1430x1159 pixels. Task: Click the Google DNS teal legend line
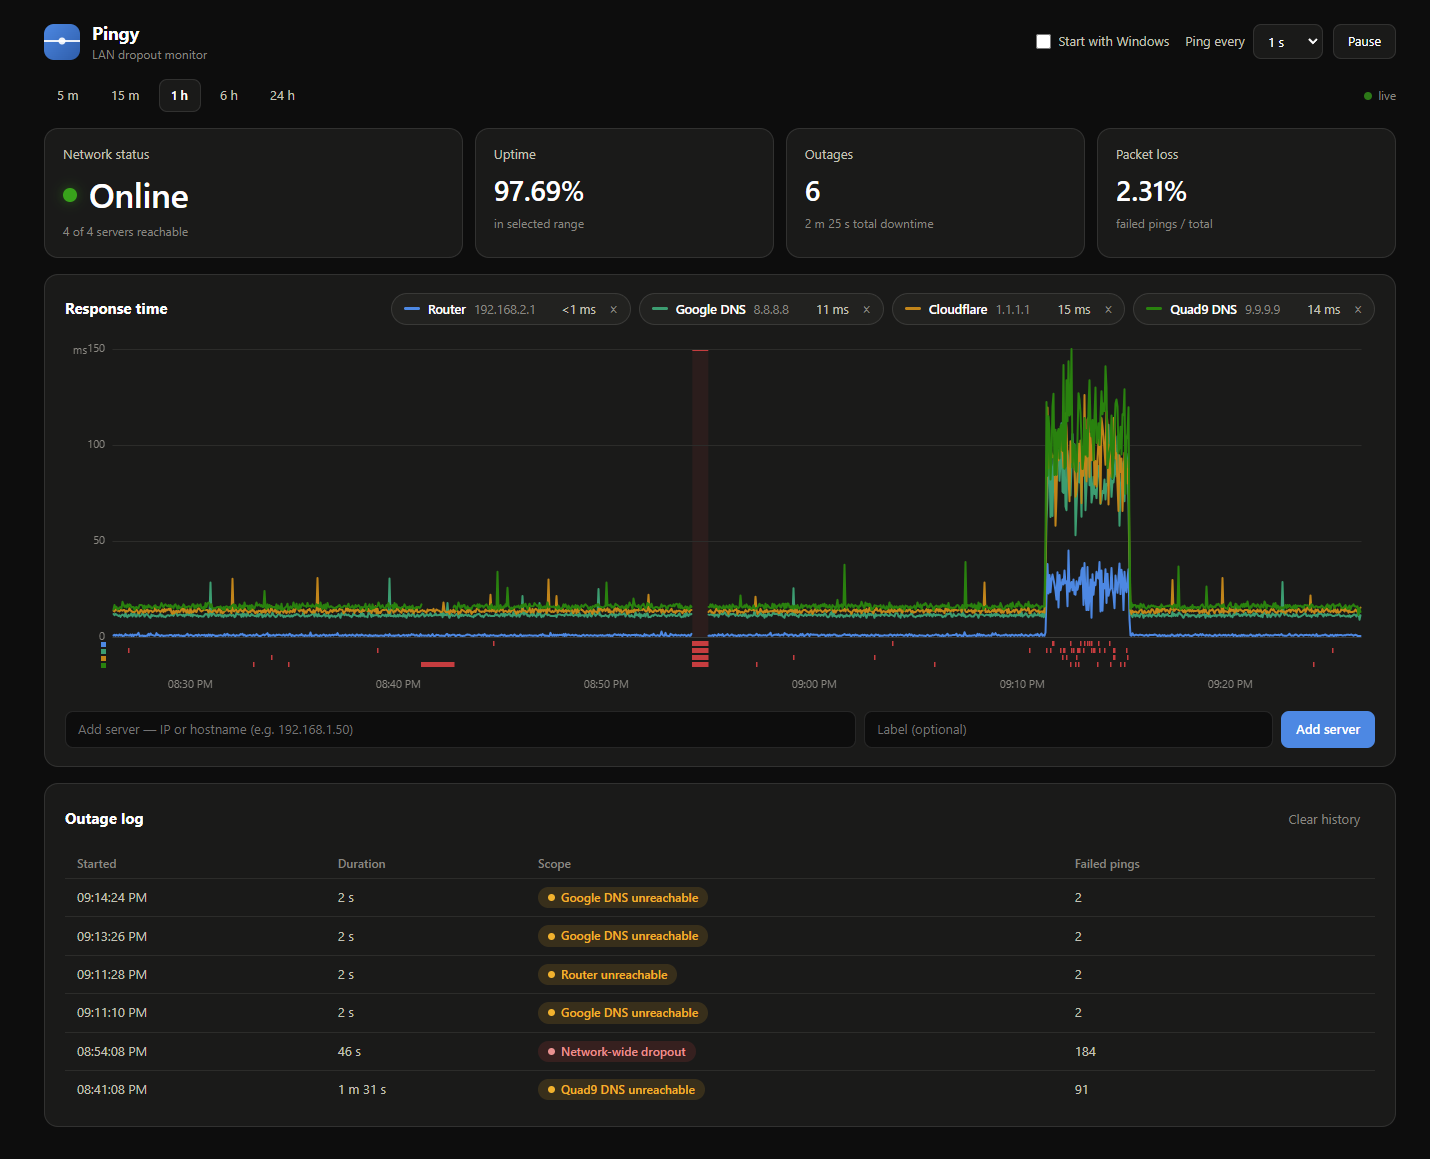coord(660,309)
